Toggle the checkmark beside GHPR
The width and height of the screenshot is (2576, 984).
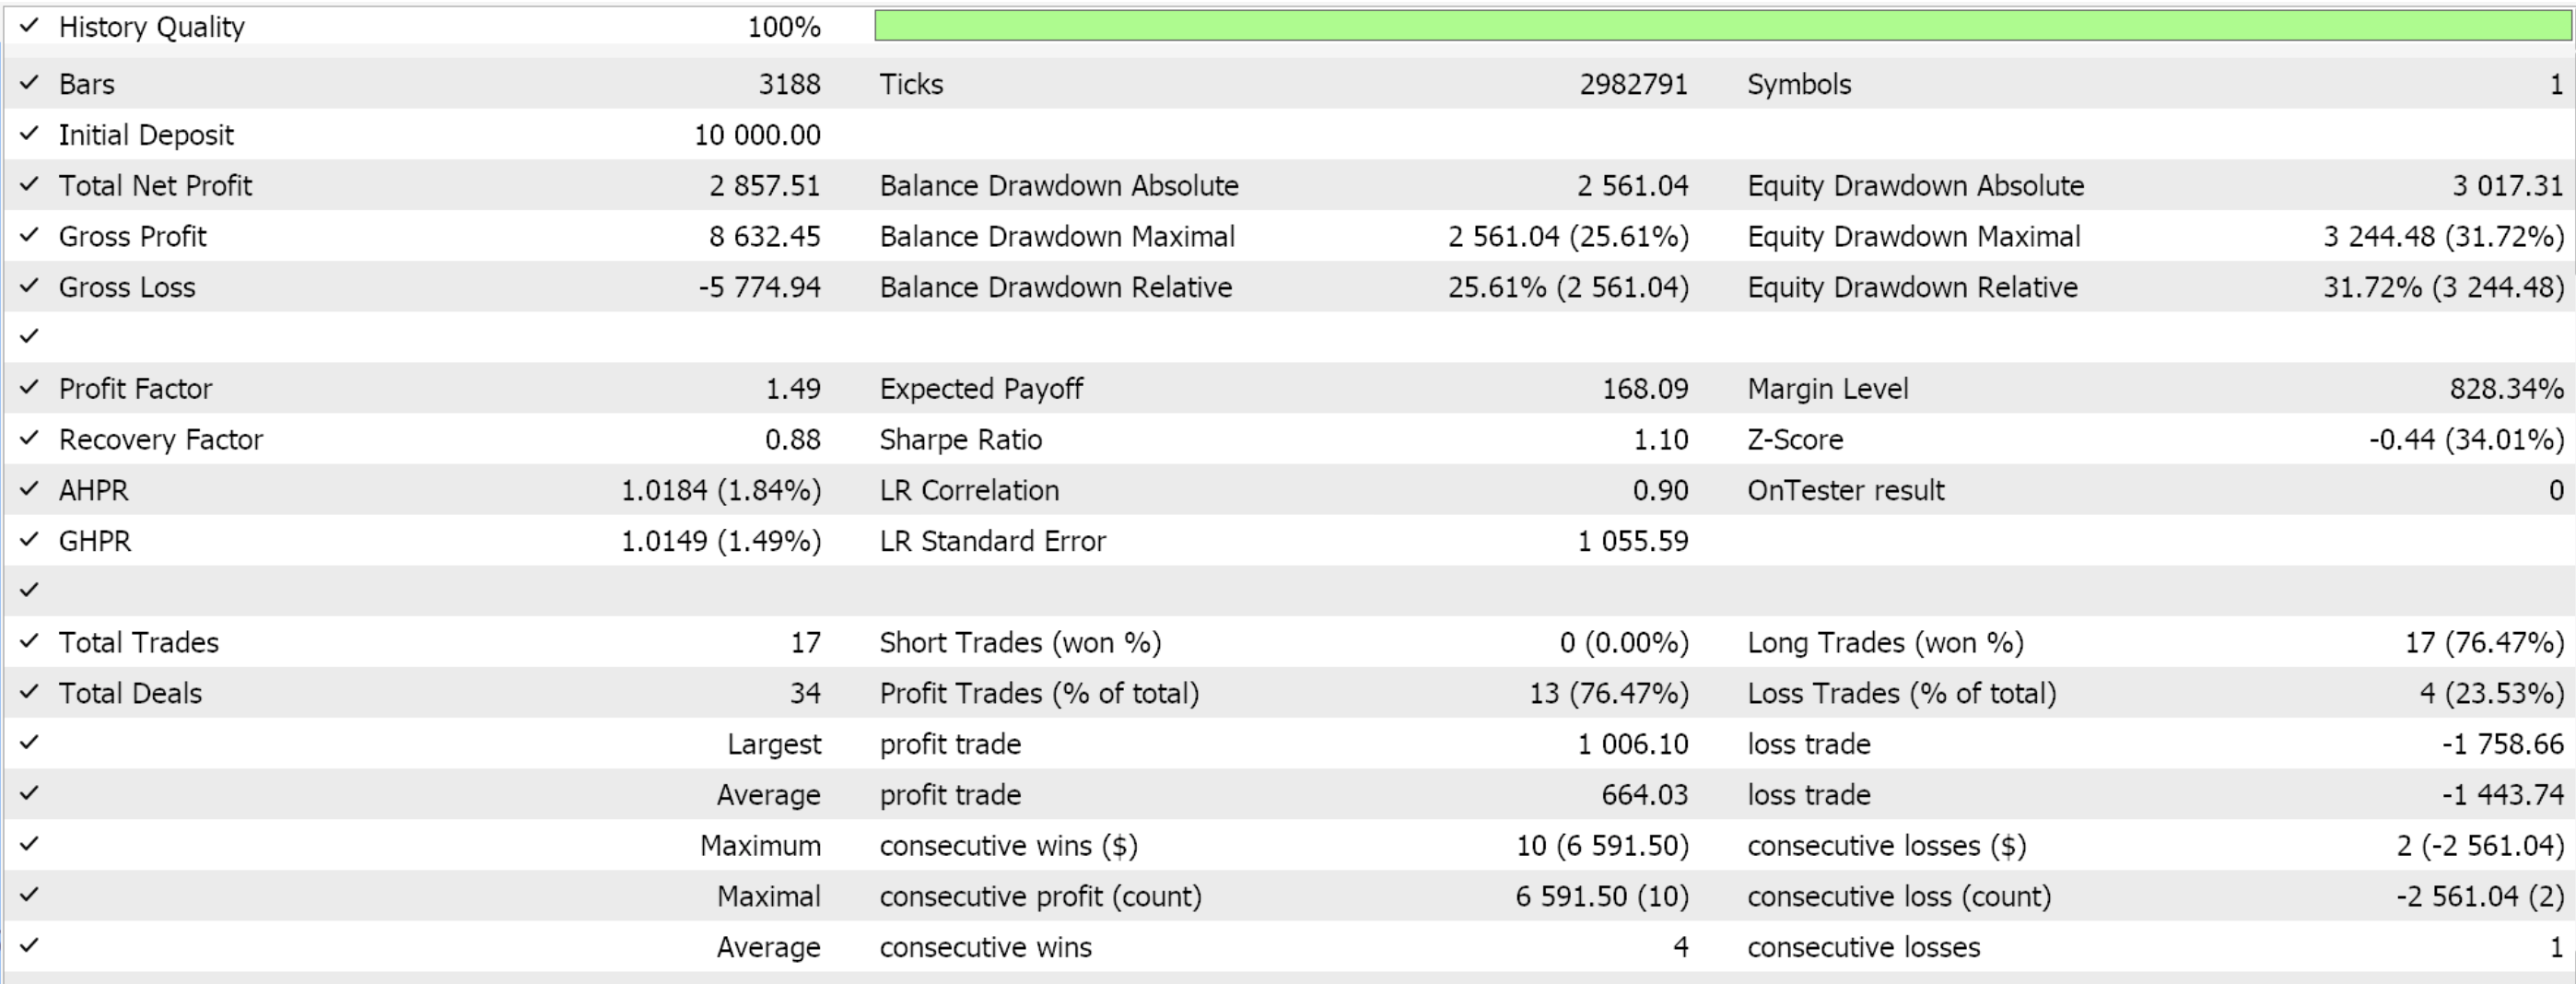29,541
